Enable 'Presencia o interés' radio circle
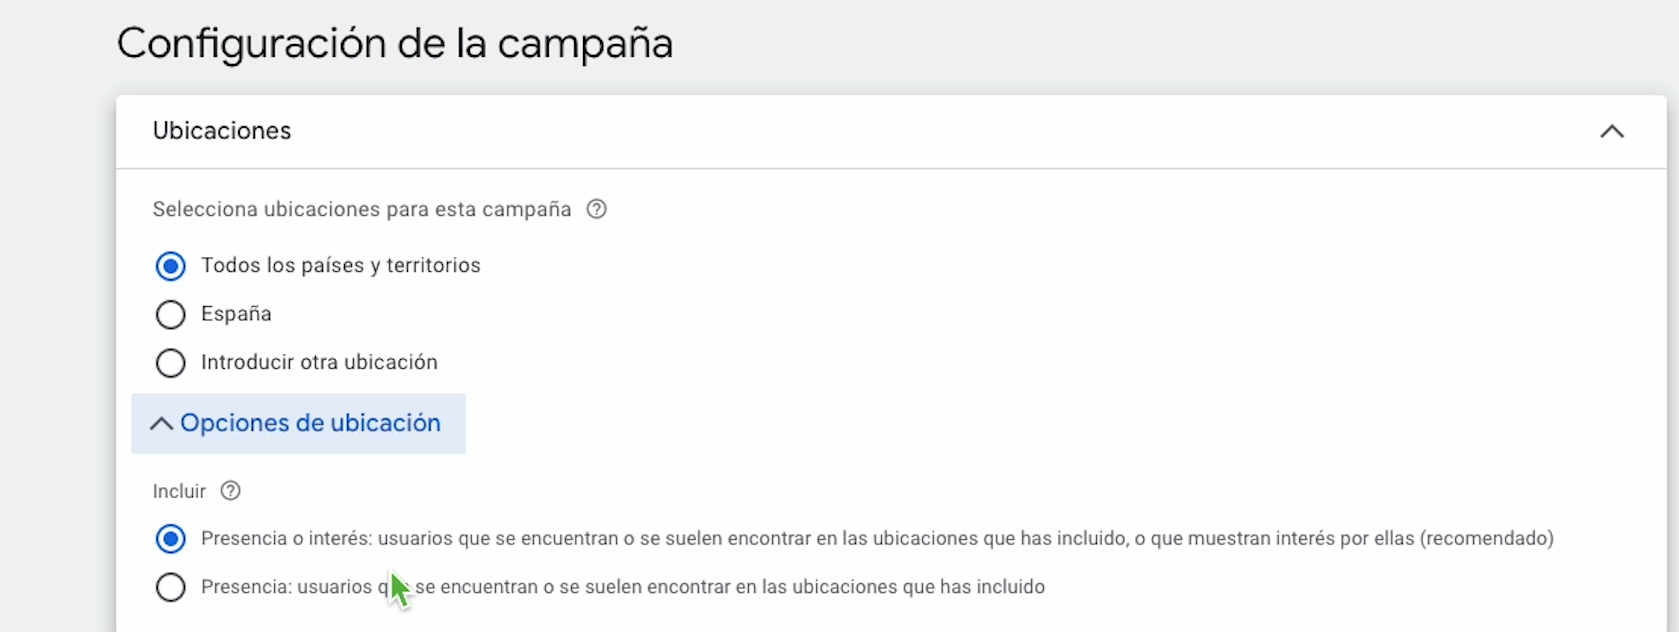The width and height of the screenshot is (1679, 632). pos(171,539)
